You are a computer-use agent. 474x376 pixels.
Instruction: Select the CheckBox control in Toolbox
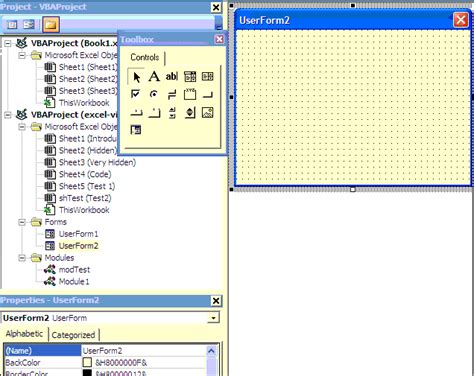[136, 94]
